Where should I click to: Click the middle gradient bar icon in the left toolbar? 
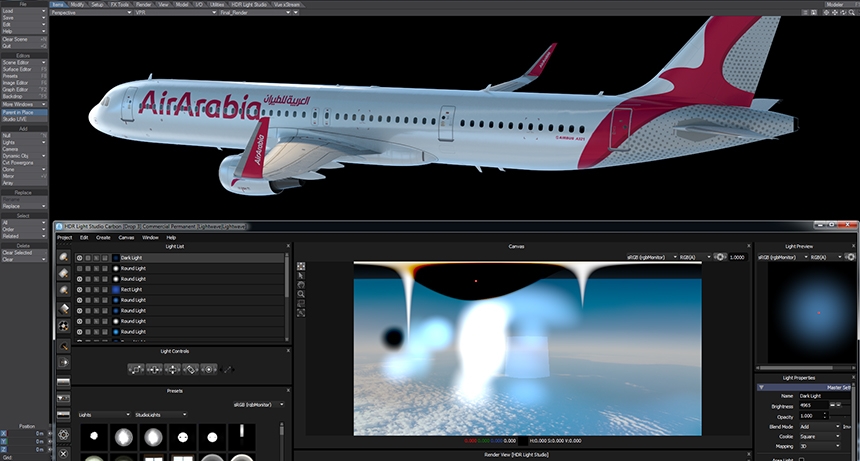pos(64,398)
